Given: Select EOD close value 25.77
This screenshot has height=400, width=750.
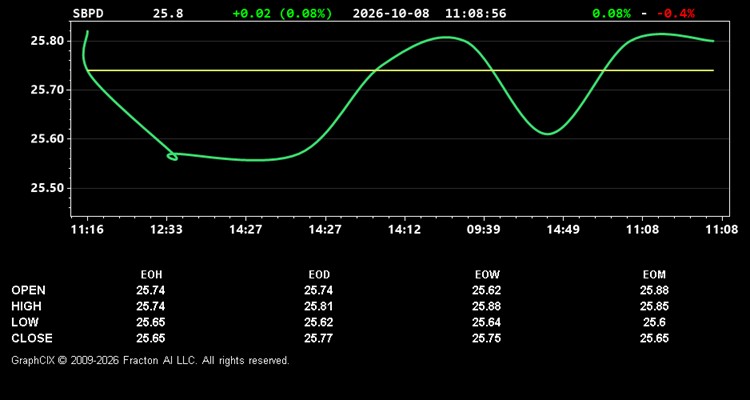Looking at the screenshot, I should pyautogui.click(x=319, y=338).
